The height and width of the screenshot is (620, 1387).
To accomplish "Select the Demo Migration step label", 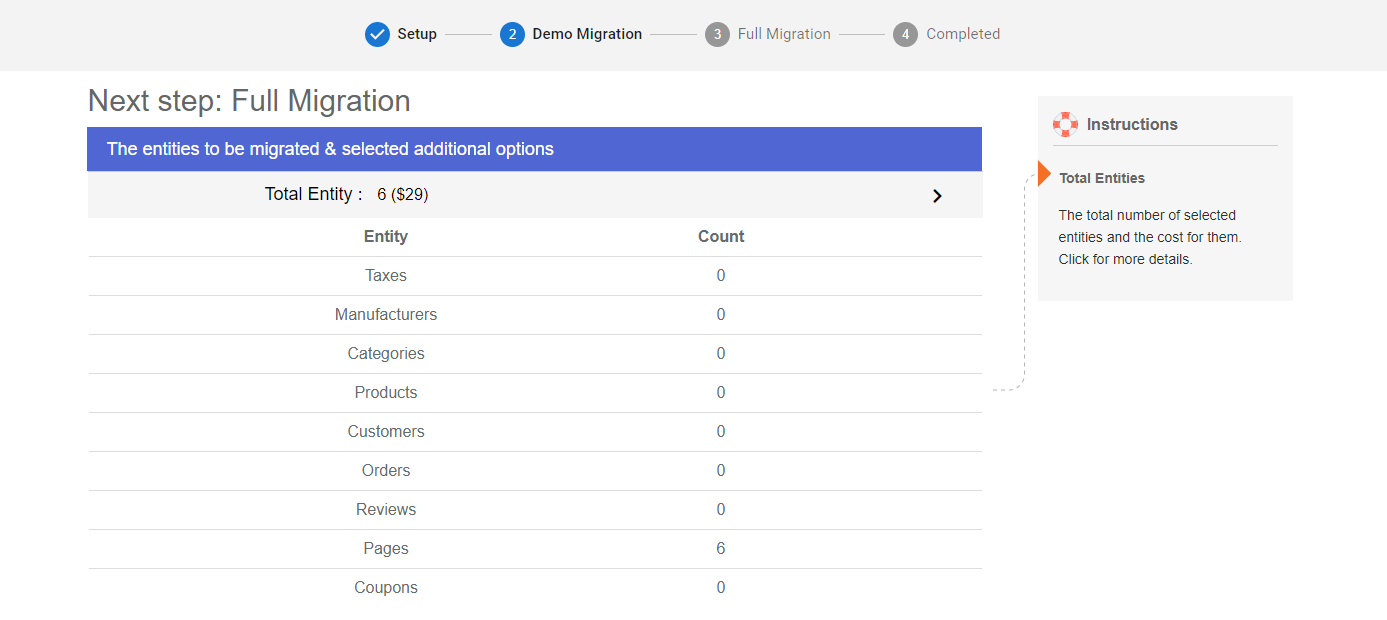I will point(587,34).
